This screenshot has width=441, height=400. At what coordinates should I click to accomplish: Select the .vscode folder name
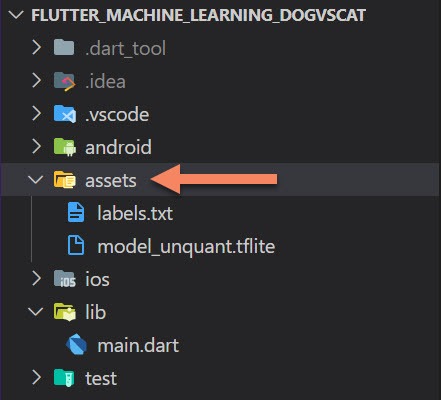click(x=117, y=114)
